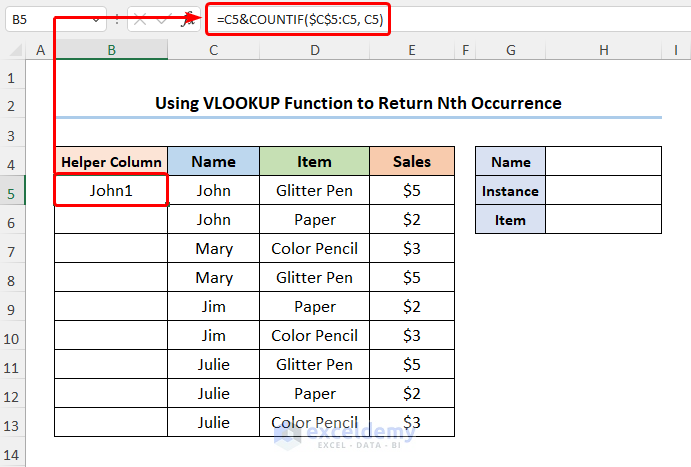Click the empty cell next to the Item label

click(603, 220)
